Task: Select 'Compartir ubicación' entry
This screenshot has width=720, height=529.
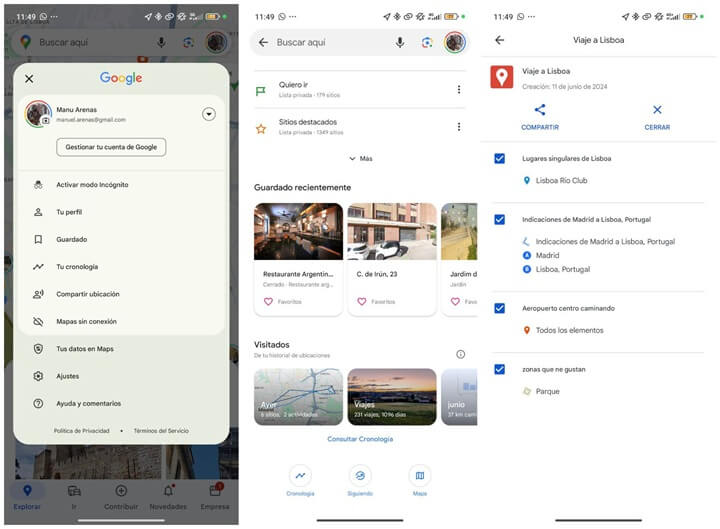Action: pyautogui.click(x=122, y=294)
